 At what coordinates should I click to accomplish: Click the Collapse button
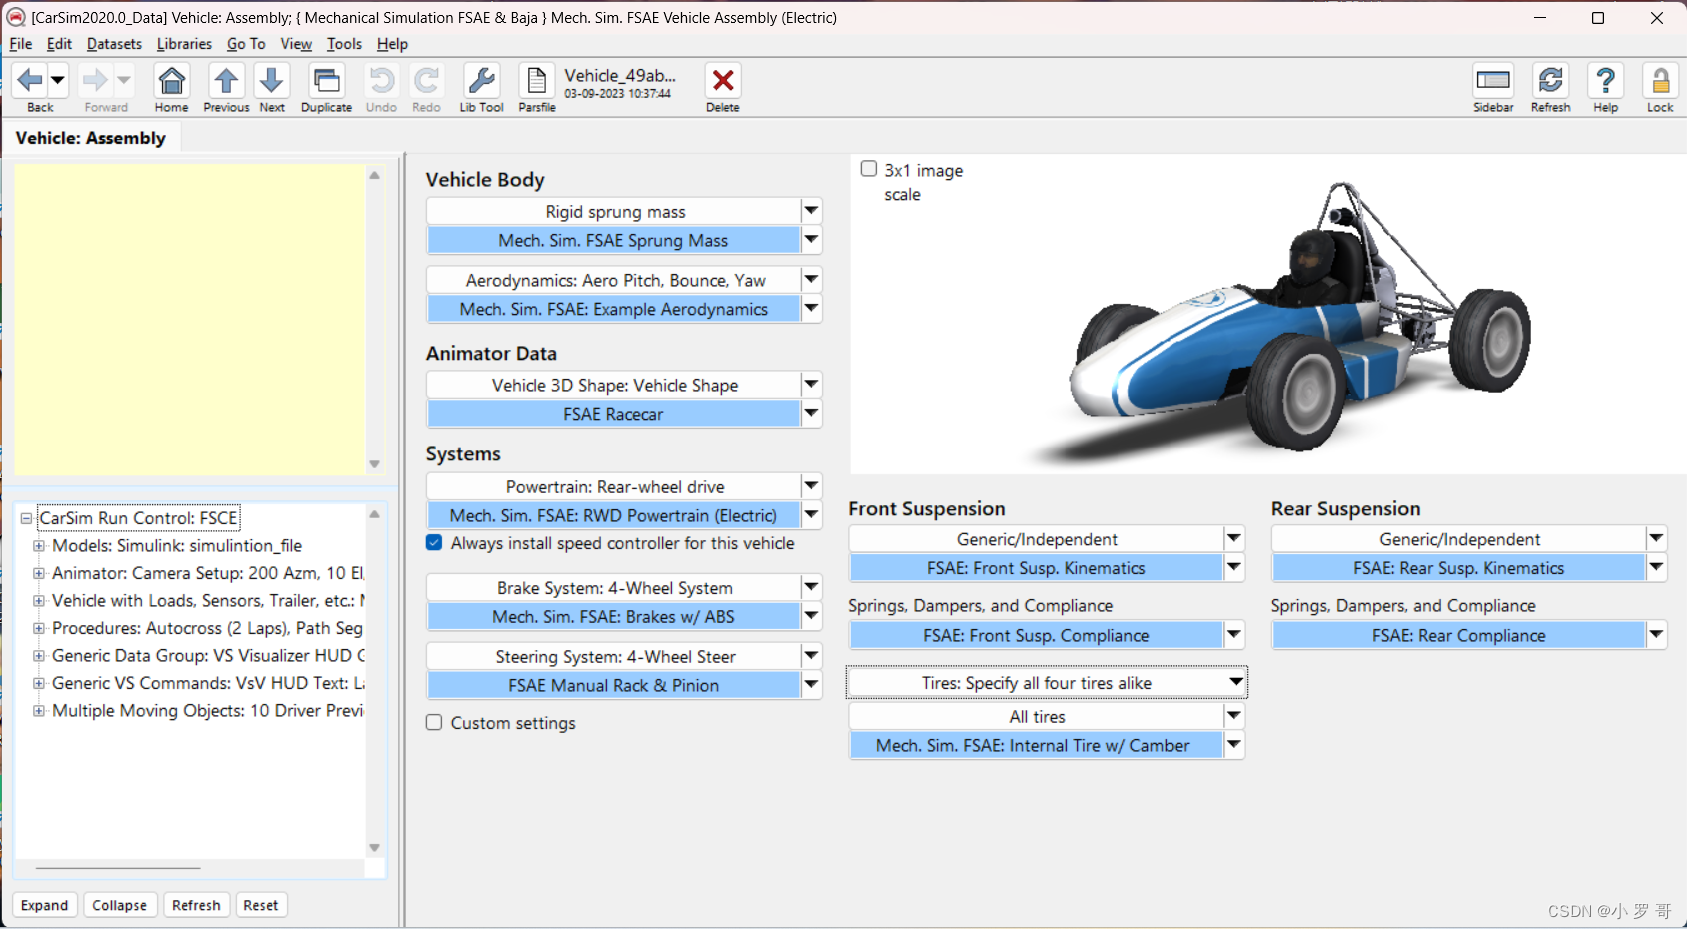coord(119,905)
